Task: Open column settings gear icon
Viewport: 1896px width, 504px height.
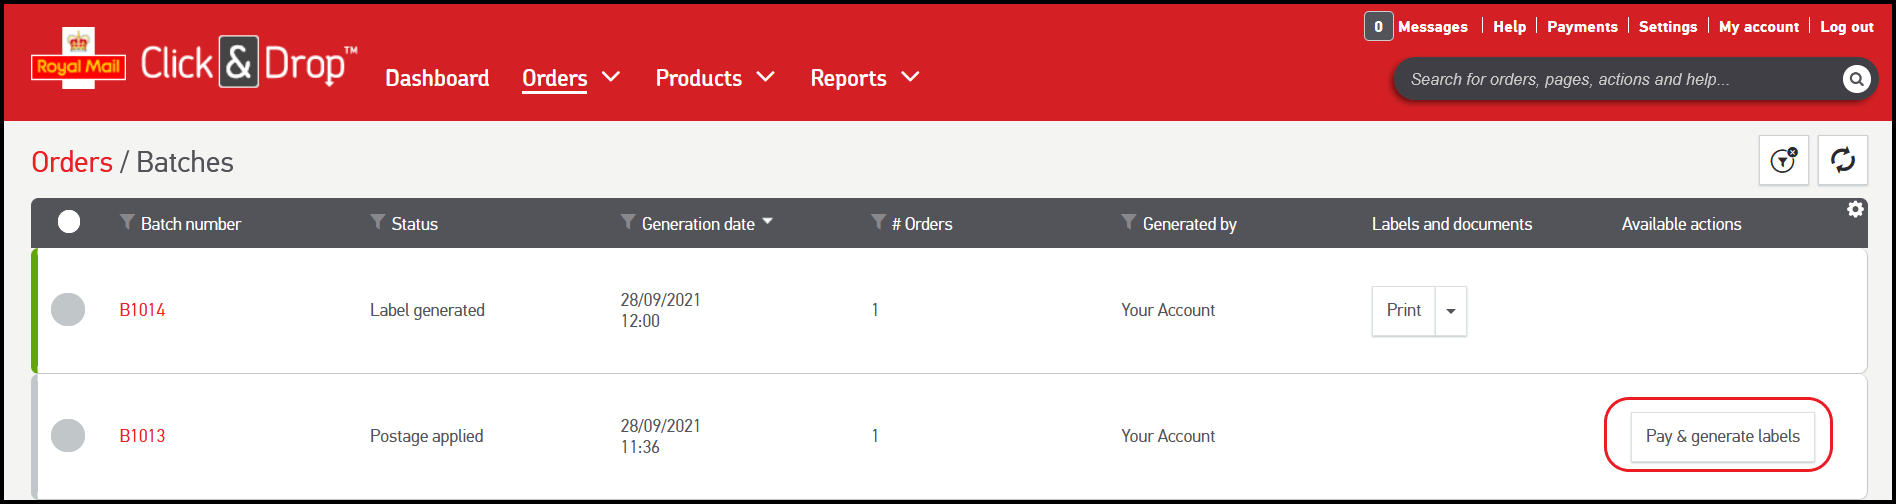Action: pyautogui.click(x=1855, y=209)
